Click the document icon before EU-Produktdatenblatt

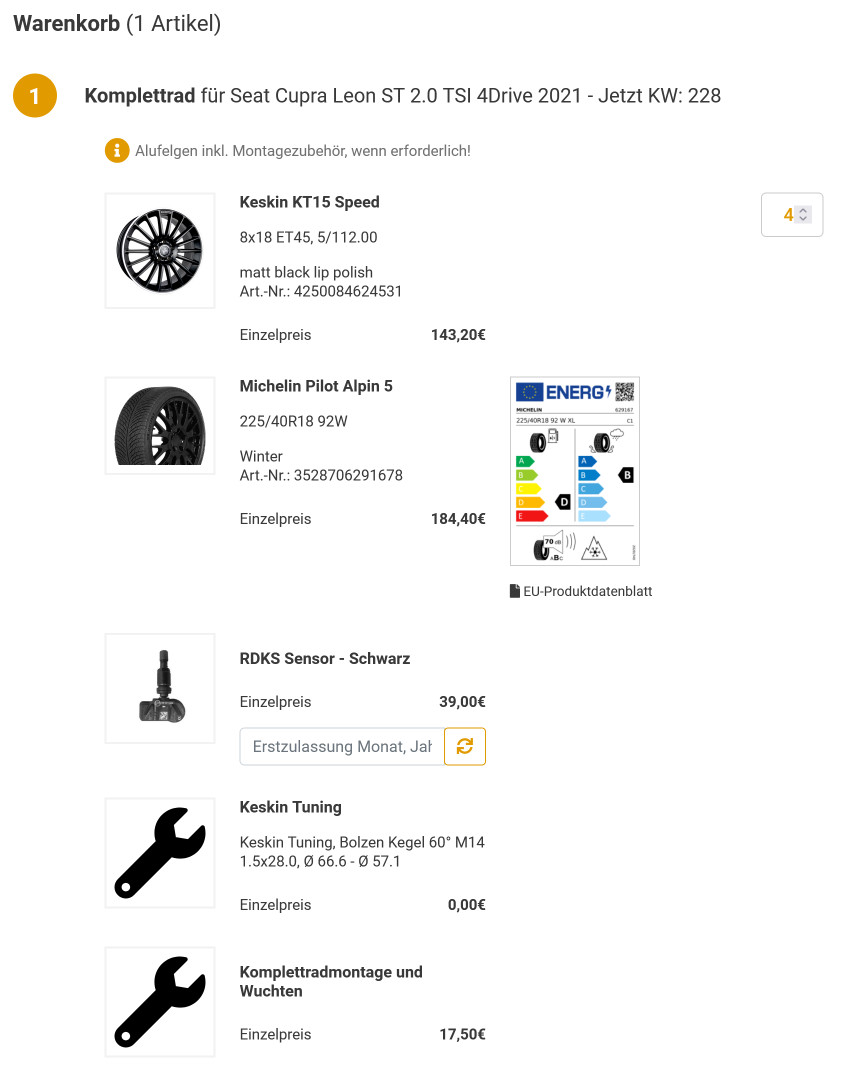(x=515, y=591)
